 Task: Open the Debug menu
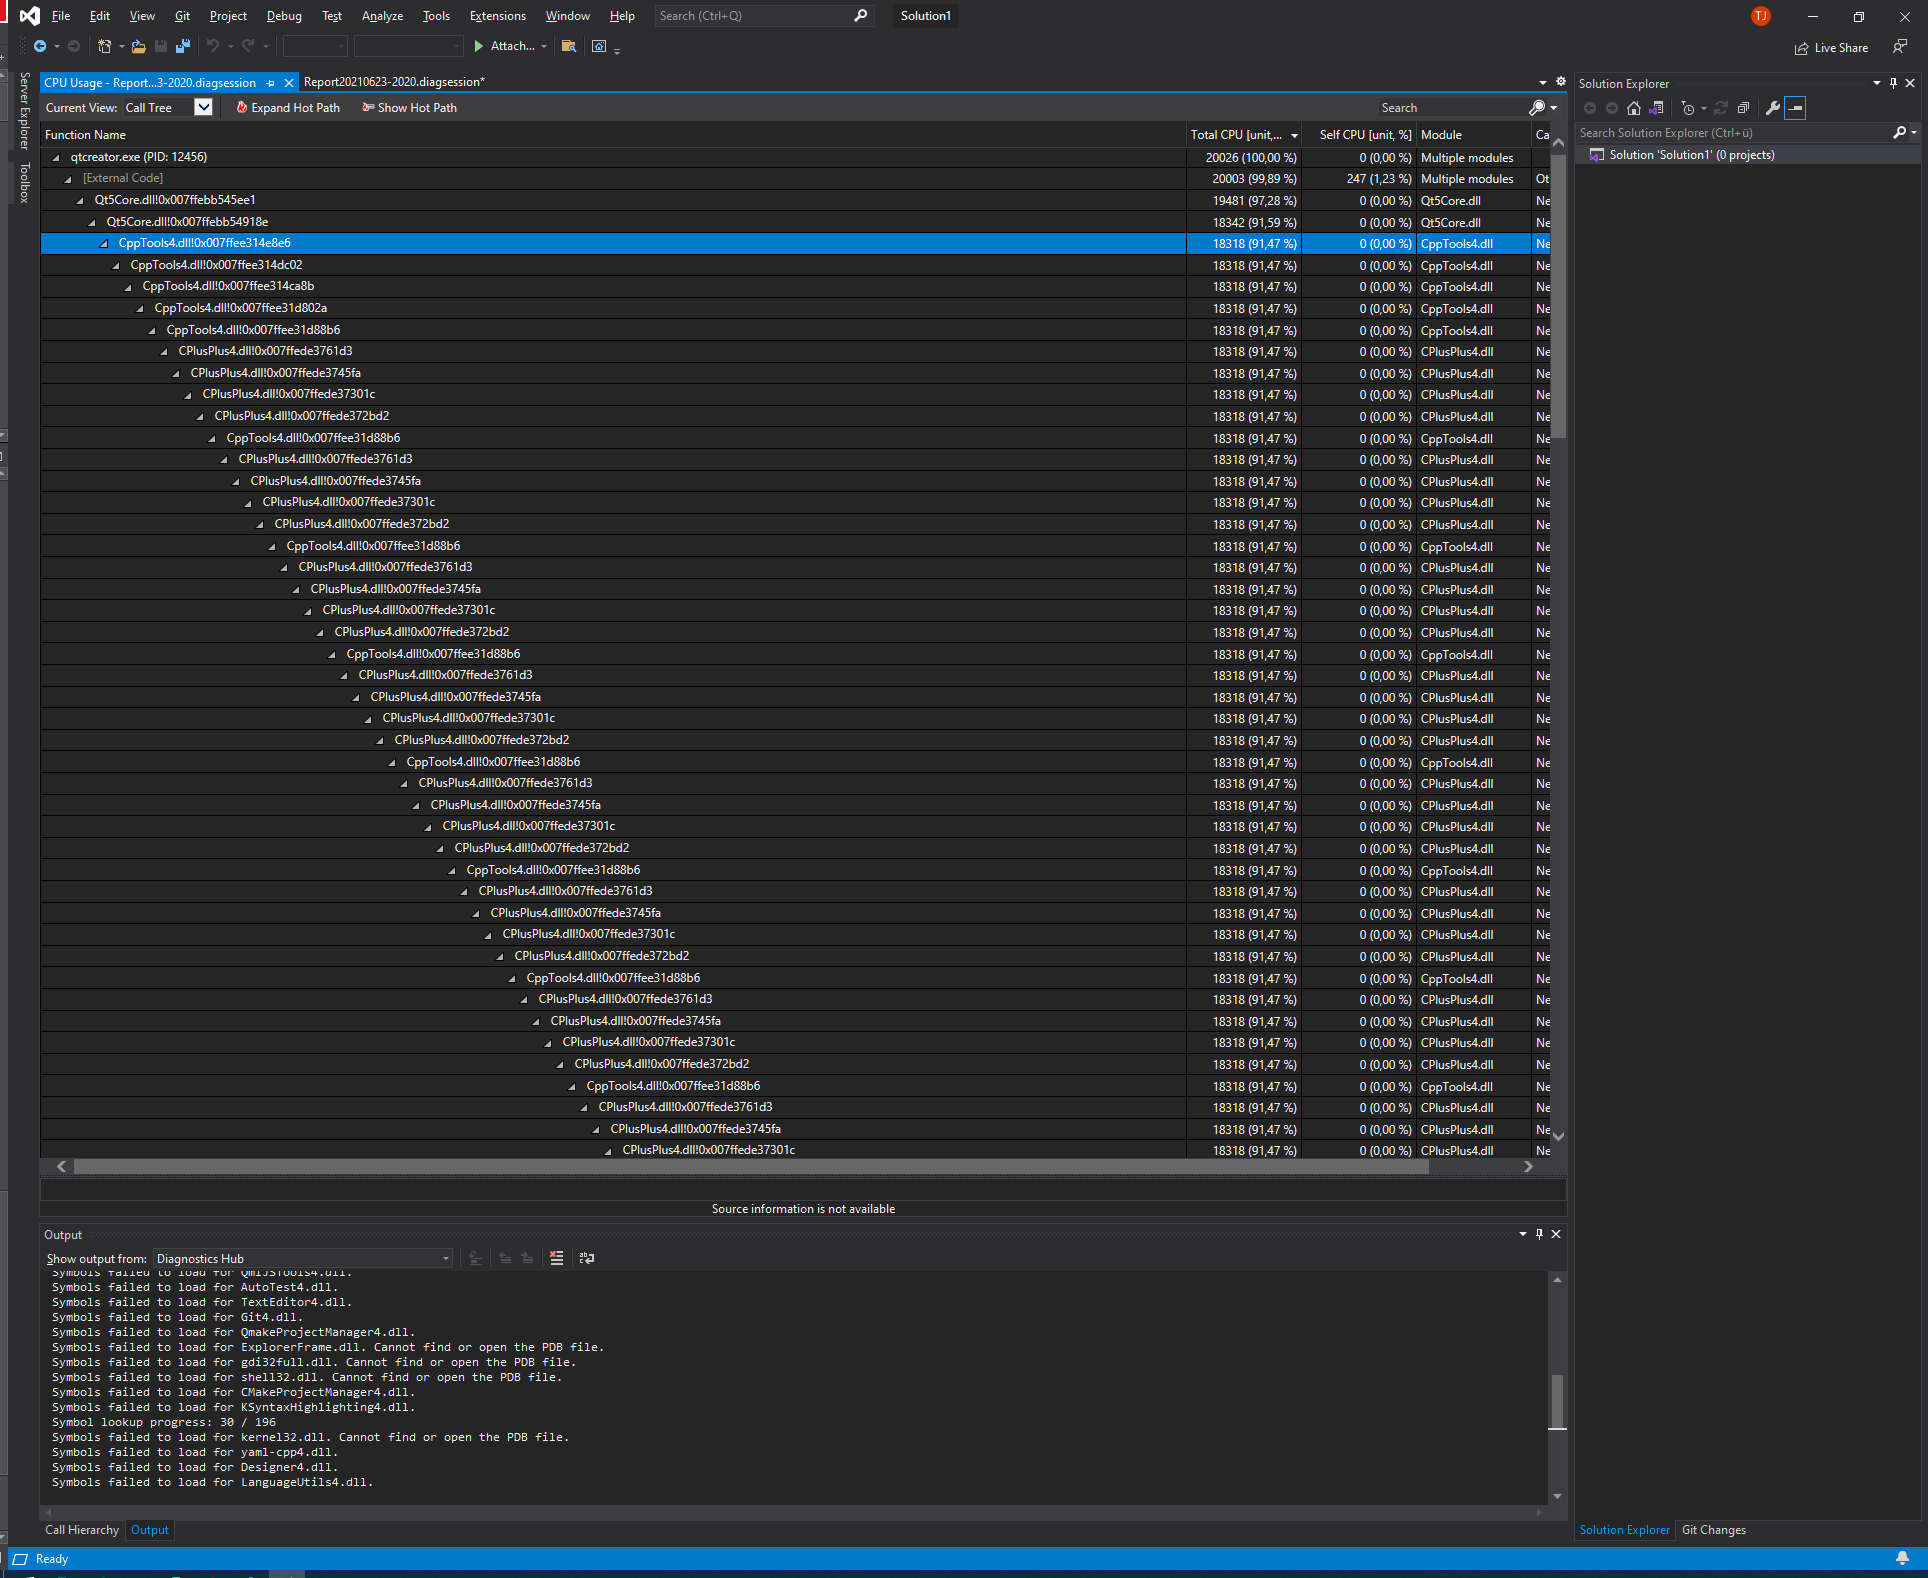click(x=284, y=16)
